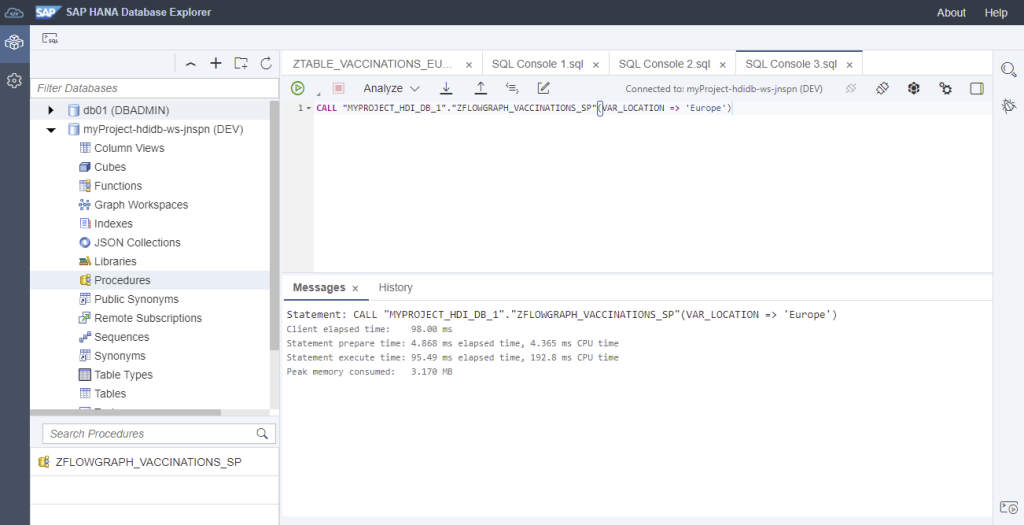This screenshot has width=1024, height=525.
Task: Open Remote Subscriptions in the tree
Action: 148,318
